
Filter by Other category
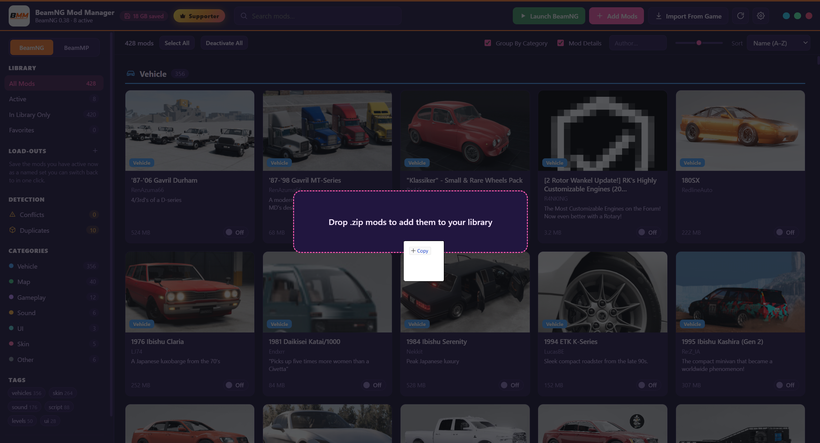coord(53,360)
